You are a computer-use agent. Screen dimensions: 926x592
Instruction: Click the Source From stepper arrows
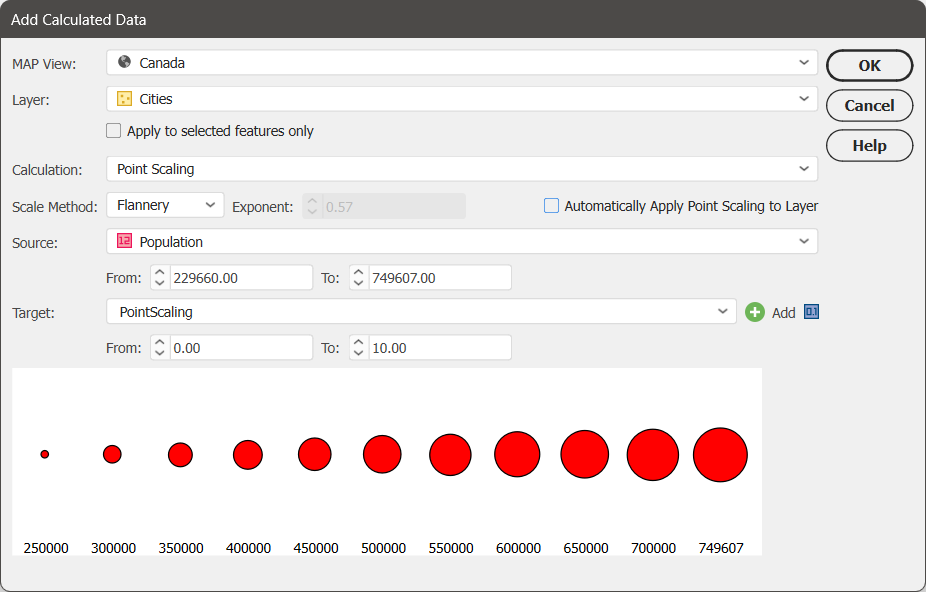(x=159, y=278)
